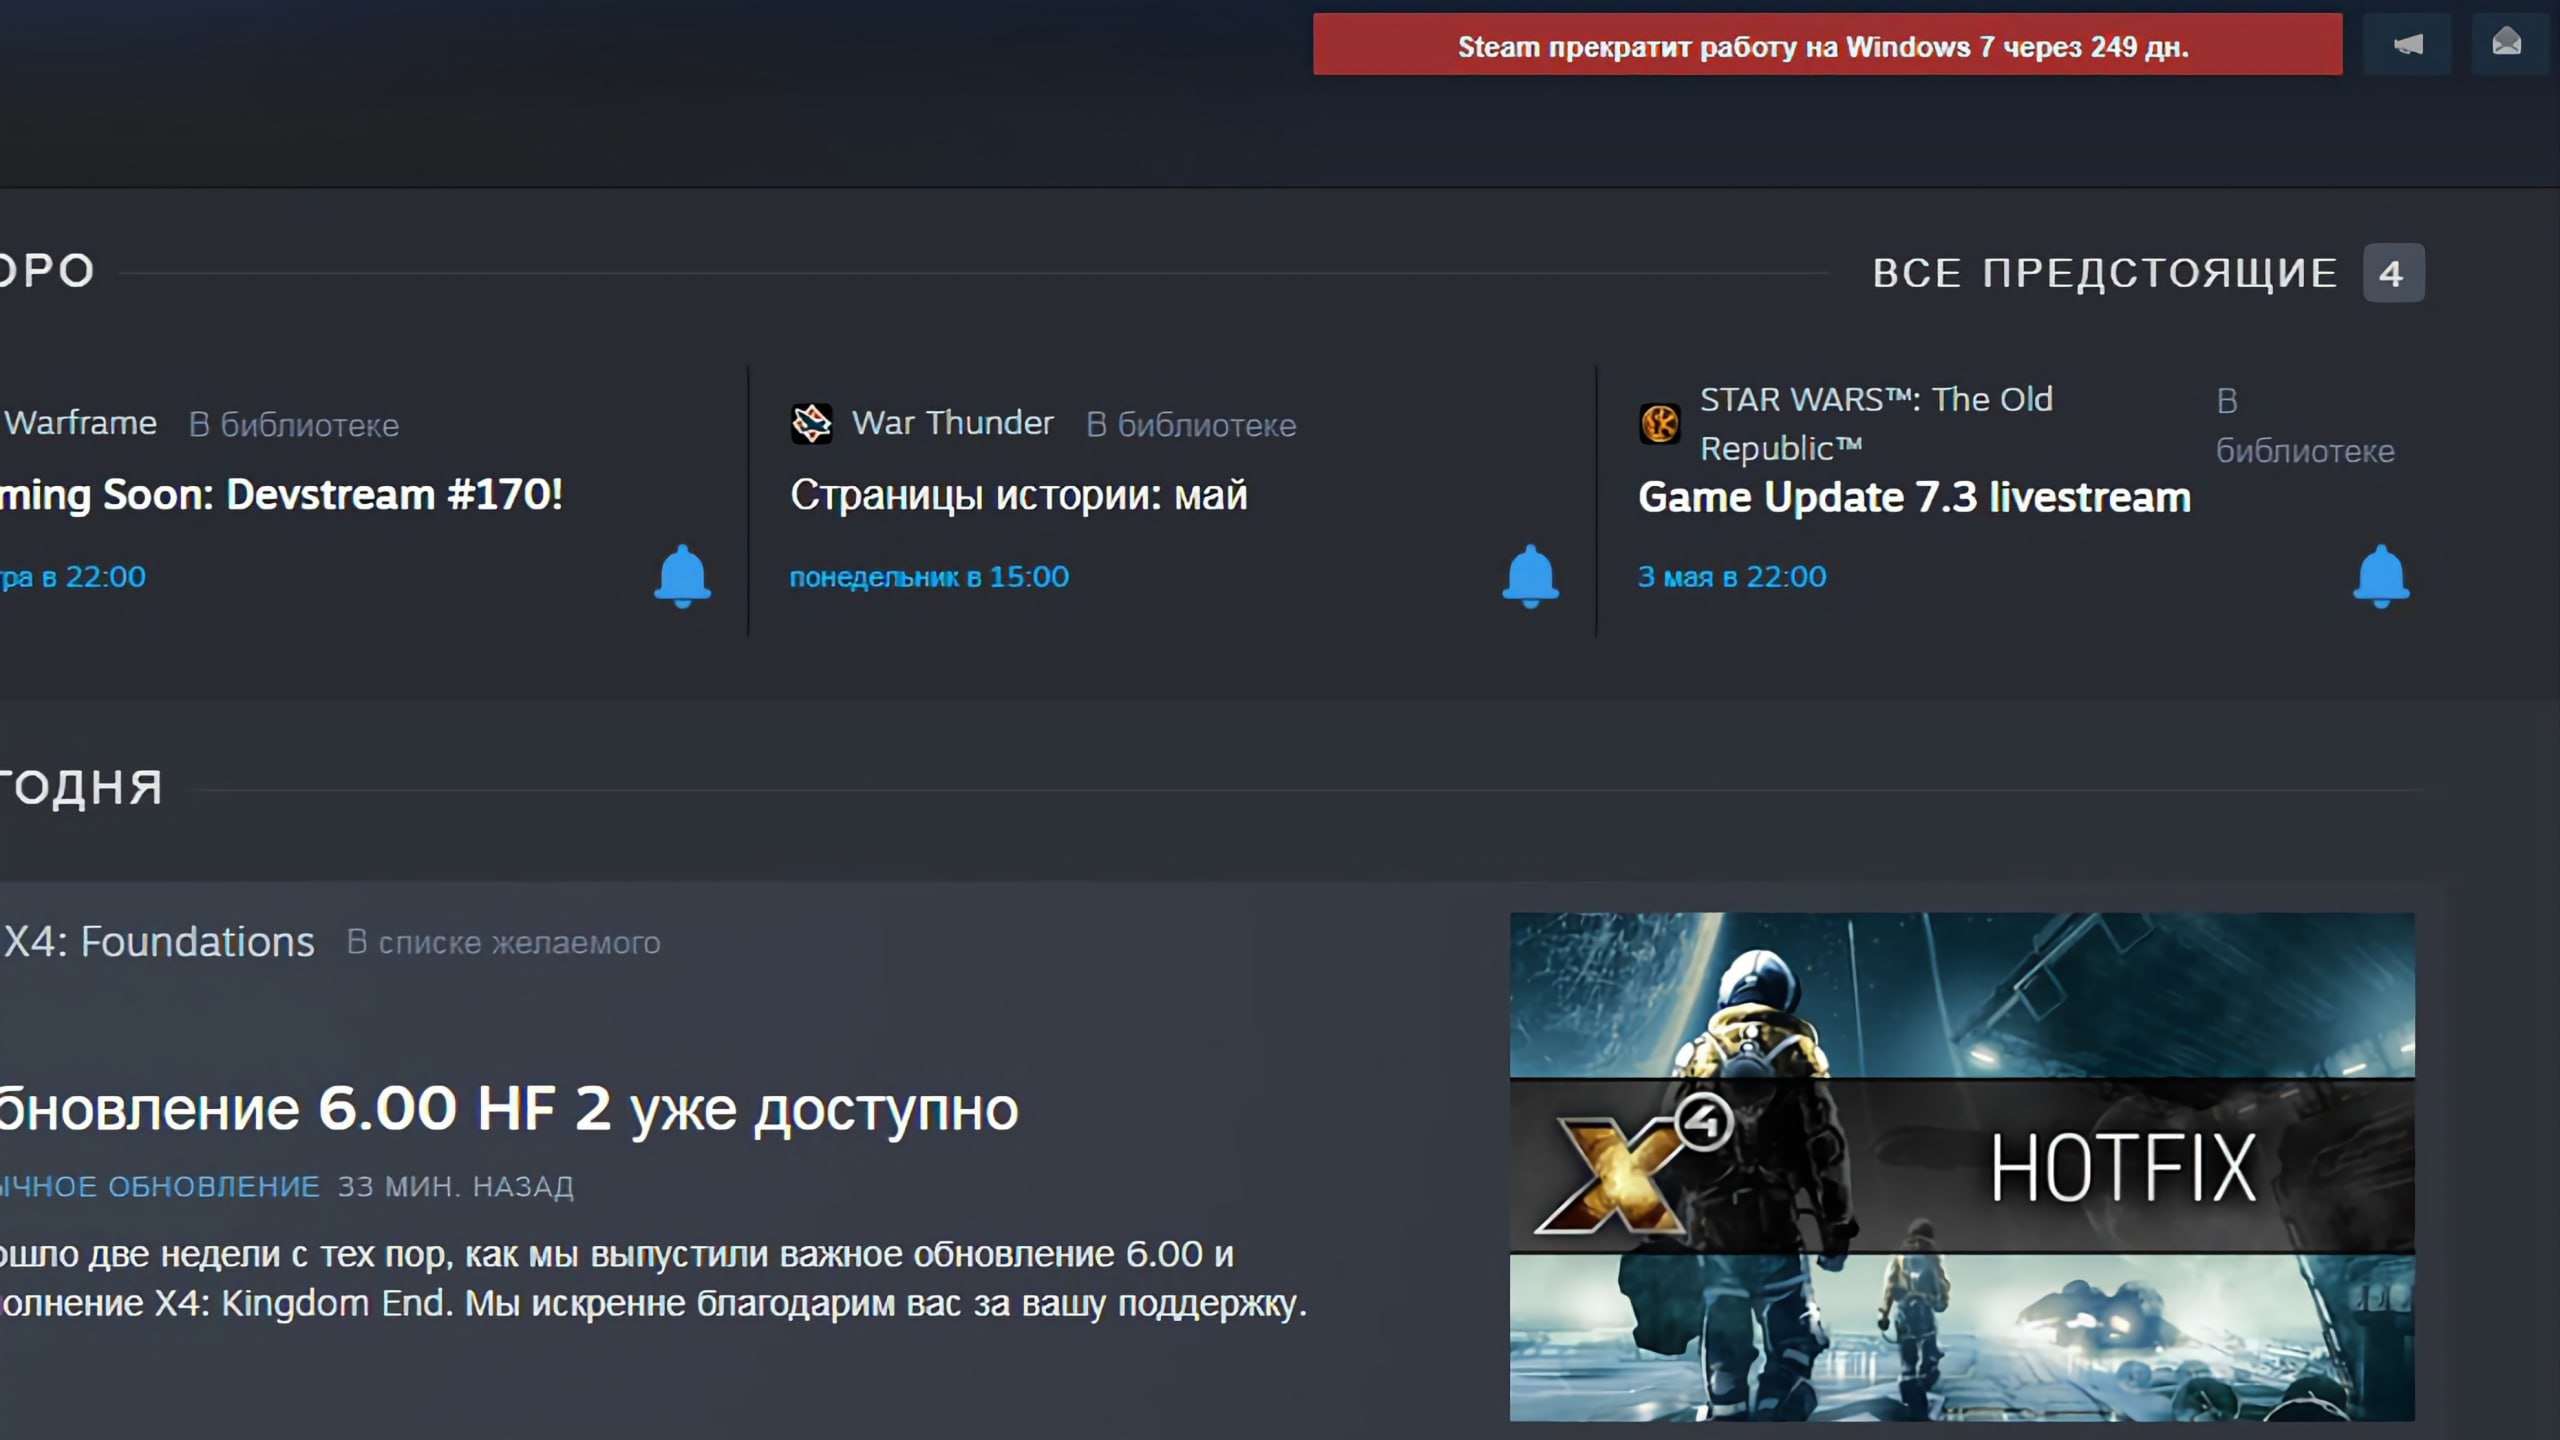Open the X4 HOTFIX news thumbnail
This screenshot has height=1440, width=2560.
click(1962, 1166)
